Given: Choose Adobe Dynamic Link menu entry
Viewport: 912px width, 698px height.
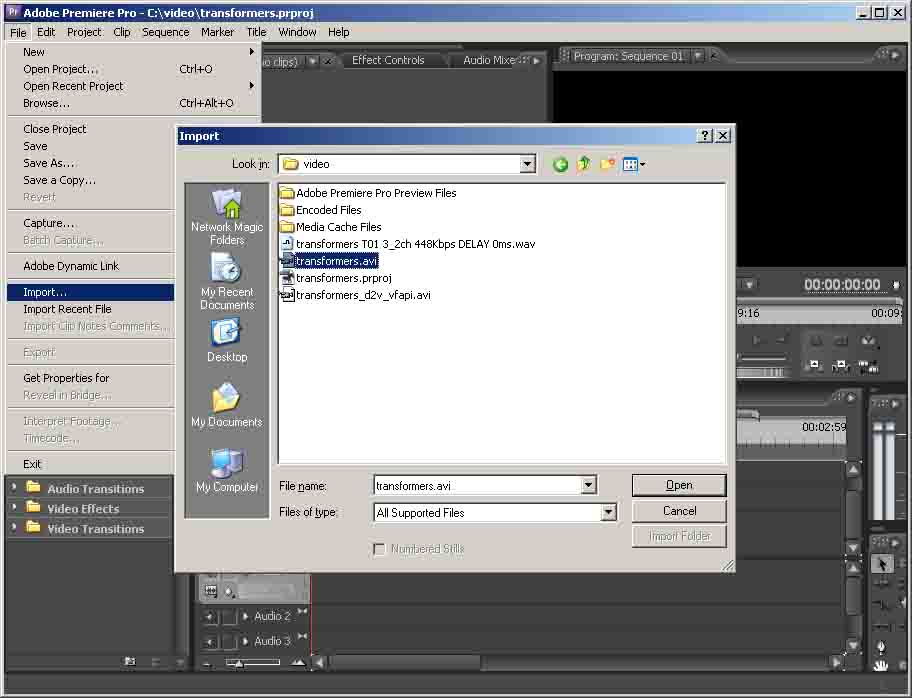Looking at the screenshot, I should [91, 266].
